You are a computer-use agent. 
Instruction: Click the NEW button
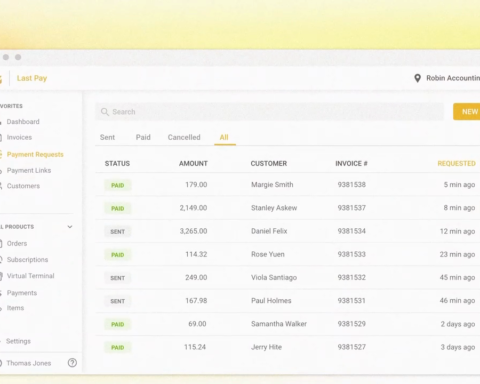(x=467, y=112)
